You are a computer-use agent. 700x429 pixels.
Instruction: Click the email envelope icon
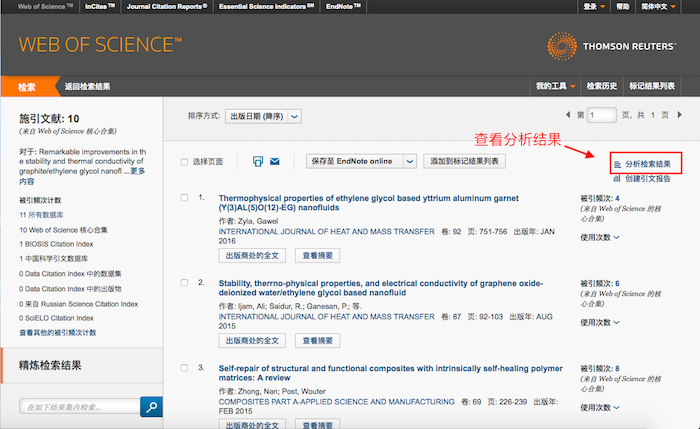pos(275,161)
